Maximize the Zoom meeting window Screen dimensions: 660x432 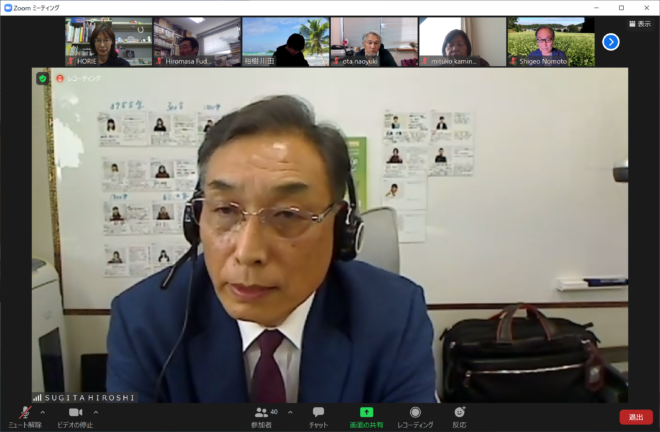(620, 7)
